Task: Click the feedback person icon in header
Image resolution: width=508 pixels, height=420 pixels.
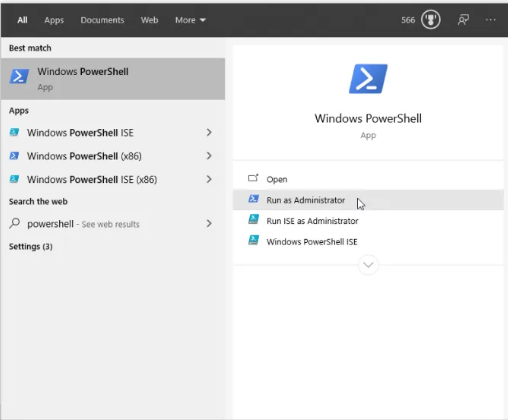Action: 463,20
